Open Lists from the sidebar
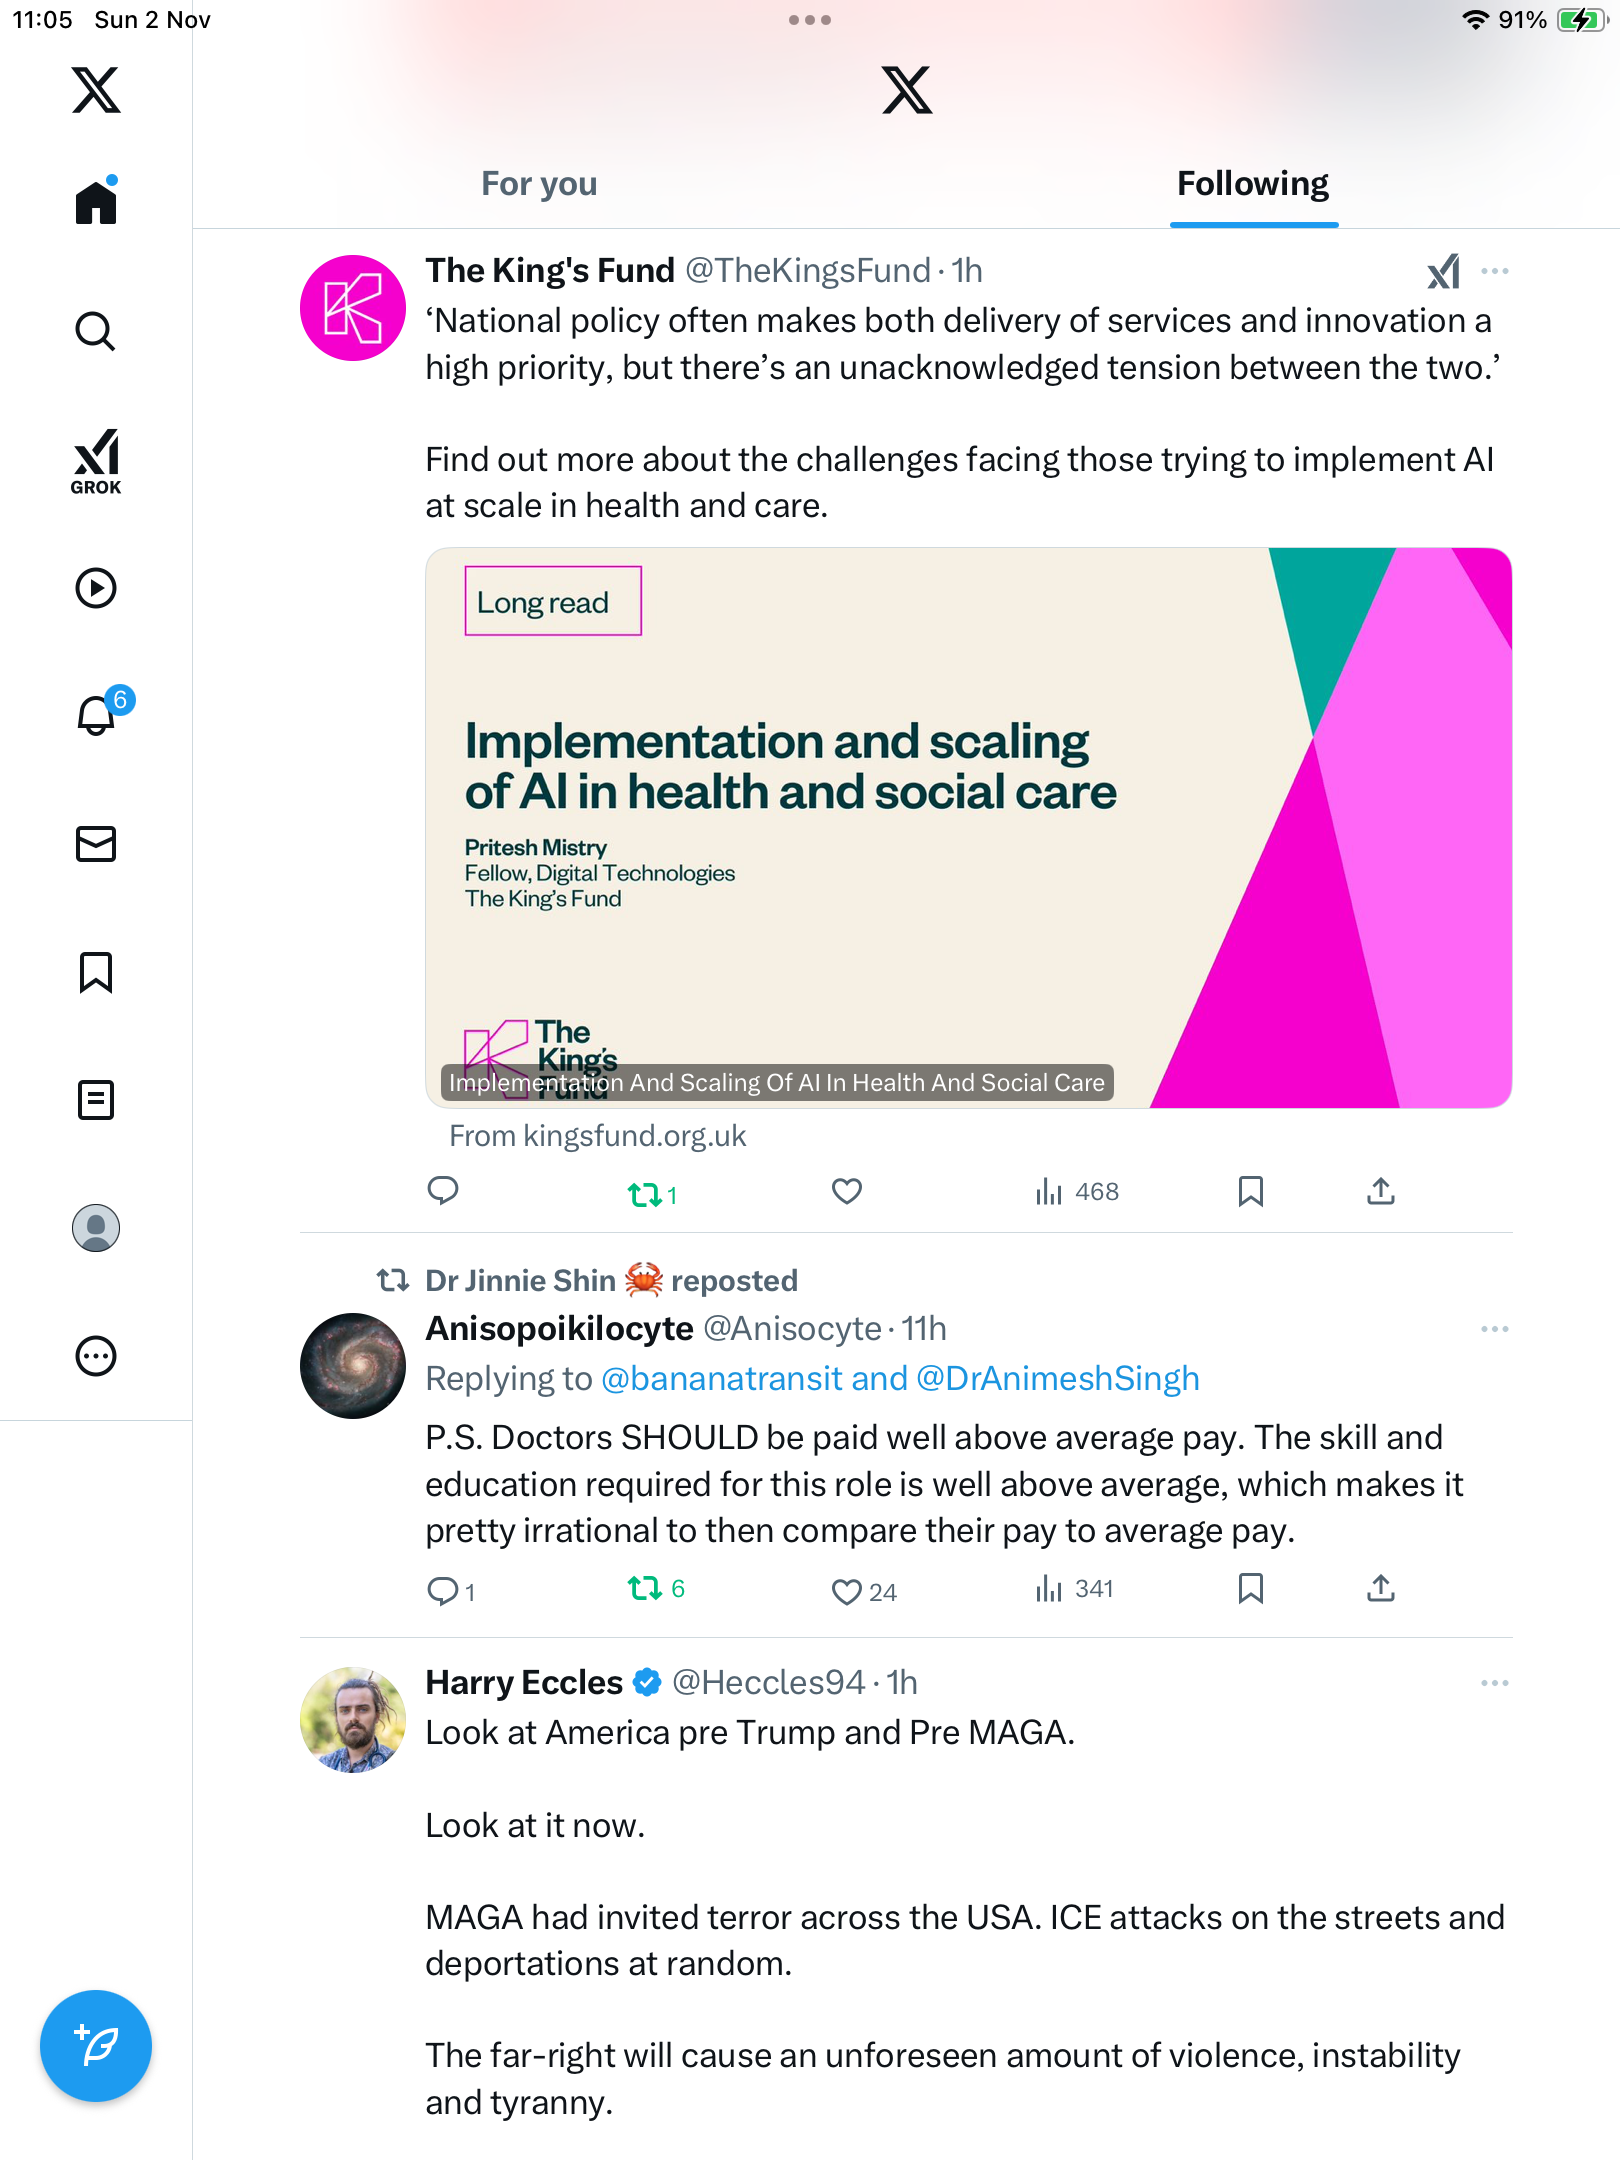Viewport: 1620px width, 2160px height. pos(96,1100)
